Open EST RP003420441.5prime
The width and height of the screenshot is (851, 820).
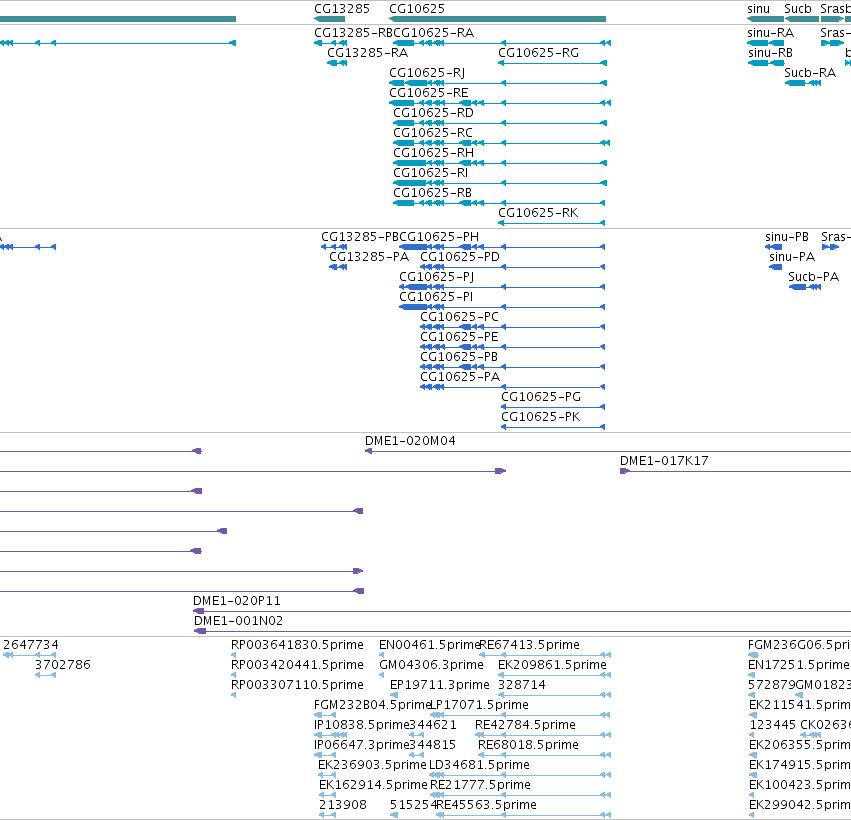(x=297, y=665)
